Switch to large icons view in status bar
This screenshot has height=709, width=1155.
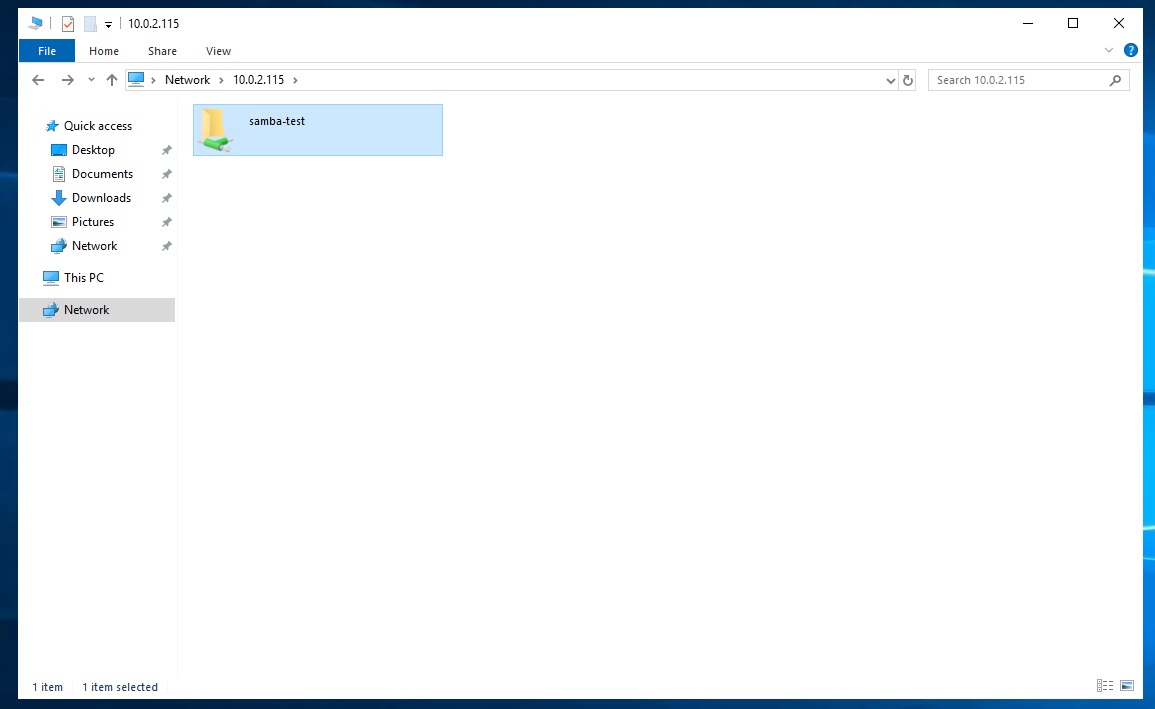[1127, 686]
